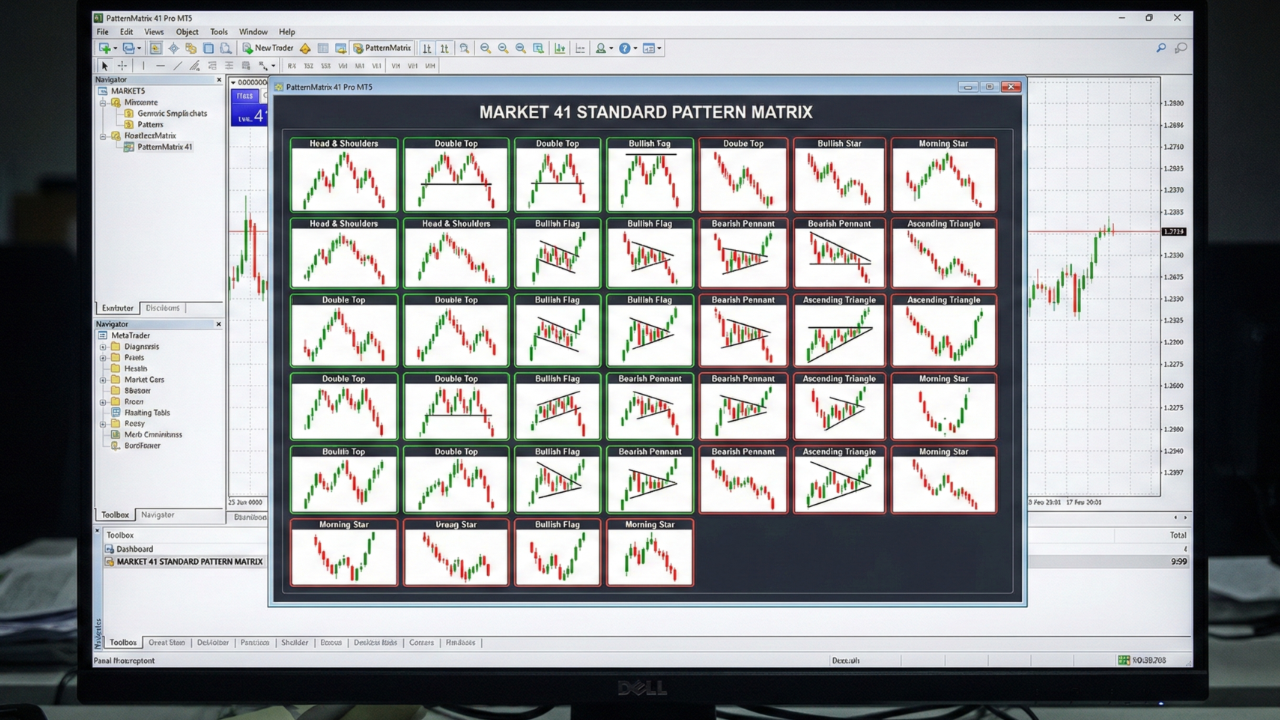Open the Object menu
This screenshot has height=720, width=1280.
pyautogui.click(x=187, y=32)
